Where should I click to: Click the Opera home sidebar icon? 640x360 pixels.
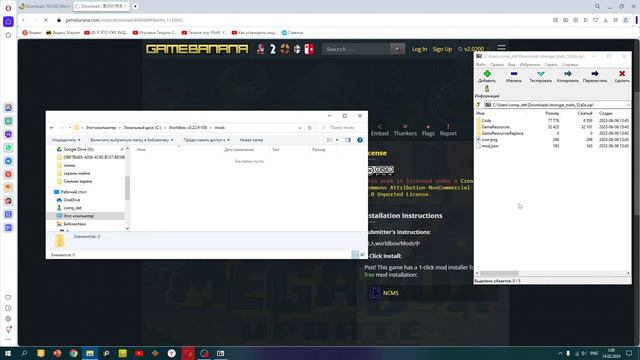coord(8,22)
